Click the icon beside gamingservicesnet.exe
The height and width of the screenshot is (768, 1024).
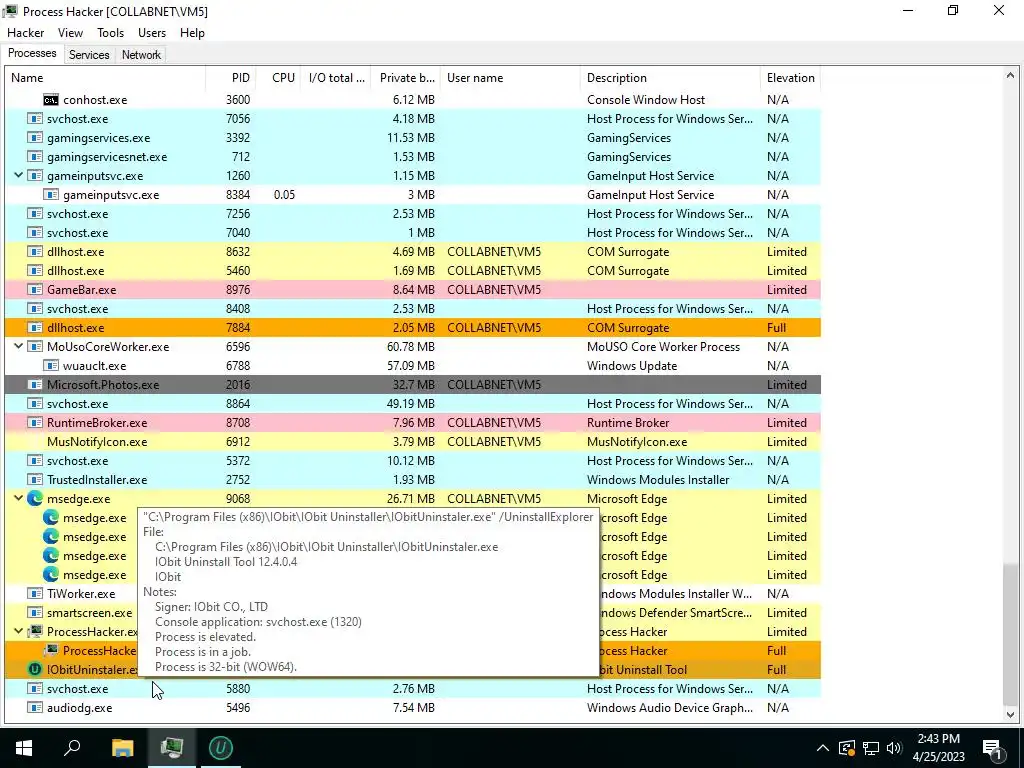tap(35, 157)
